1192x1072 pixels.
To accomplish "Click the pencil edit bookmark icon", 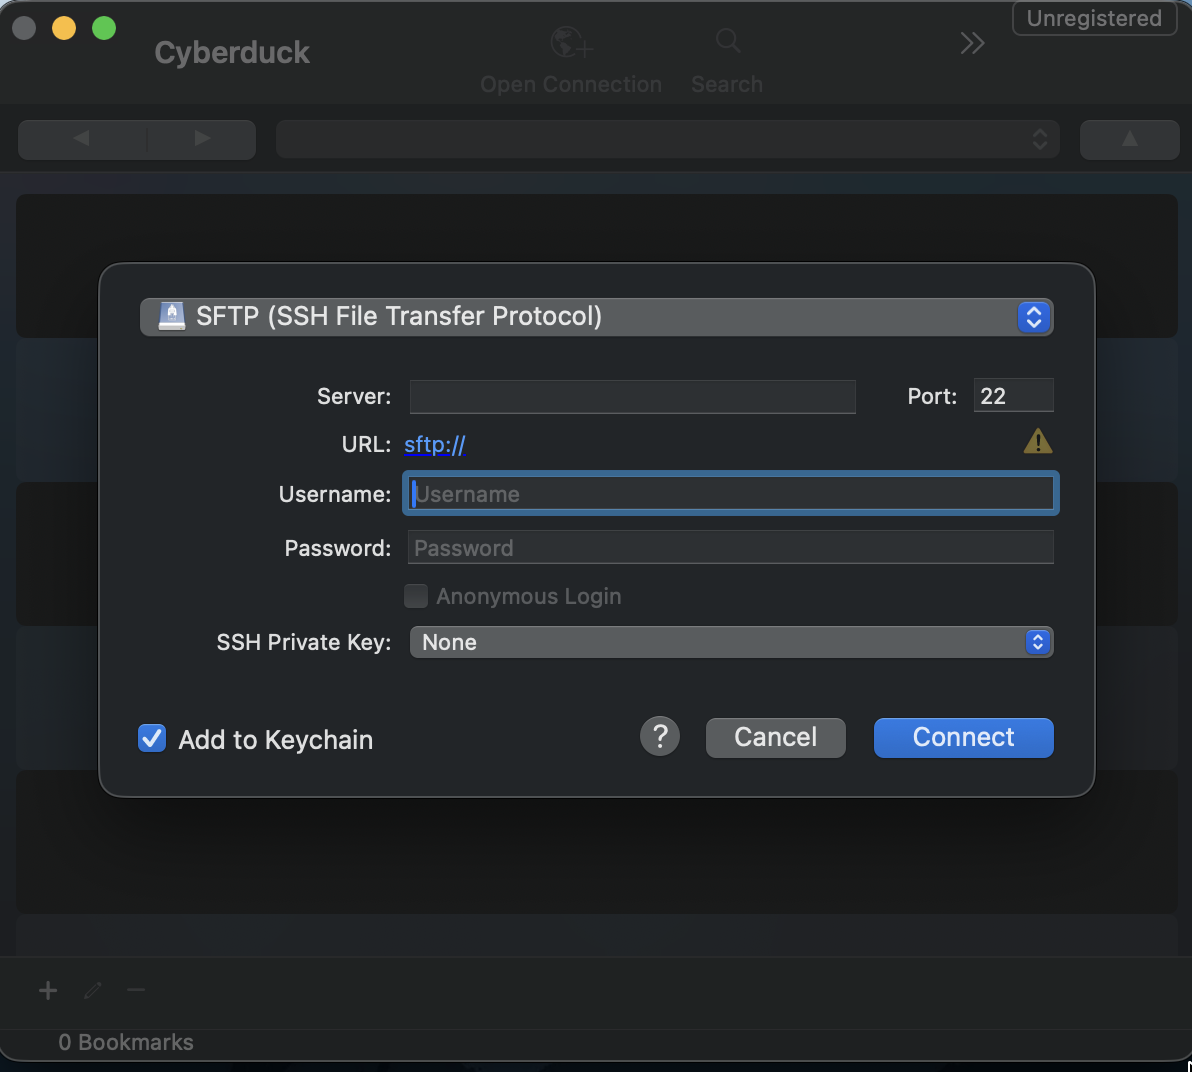I will pos(93,991).
